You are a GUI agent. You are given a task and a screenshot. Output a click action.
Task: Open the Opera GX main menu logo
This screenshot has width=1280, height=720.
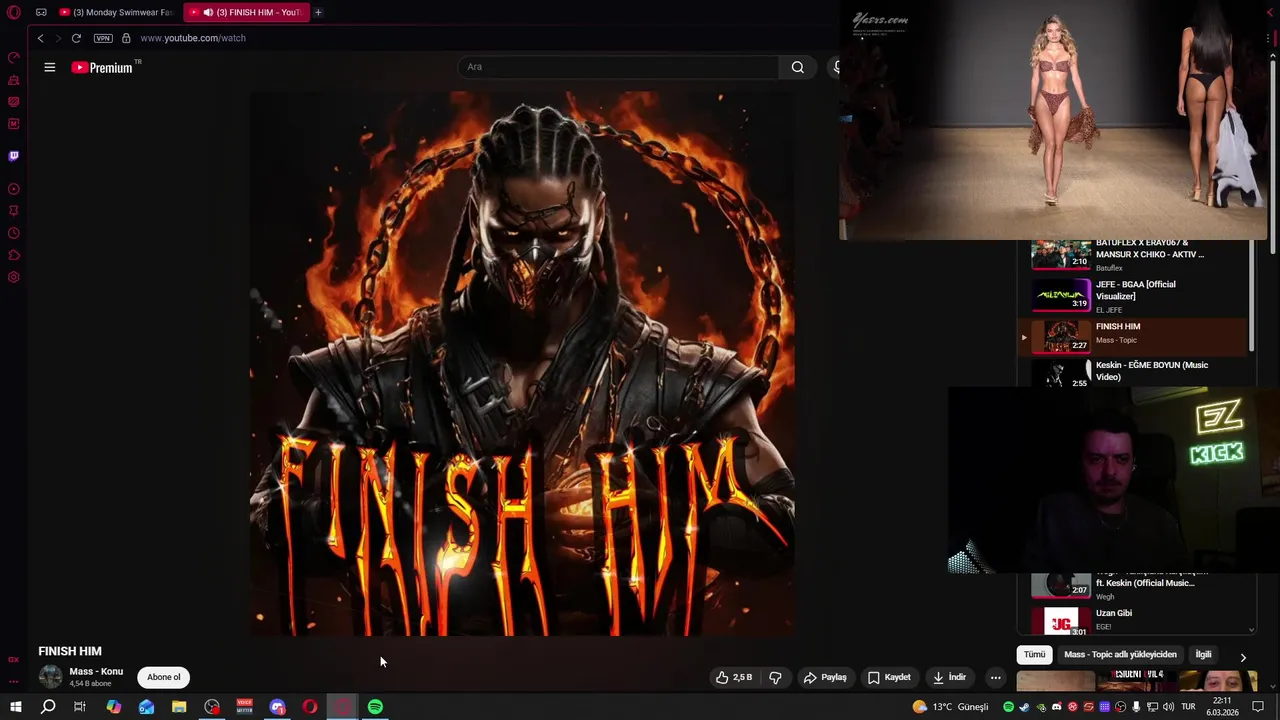(14, 12)
